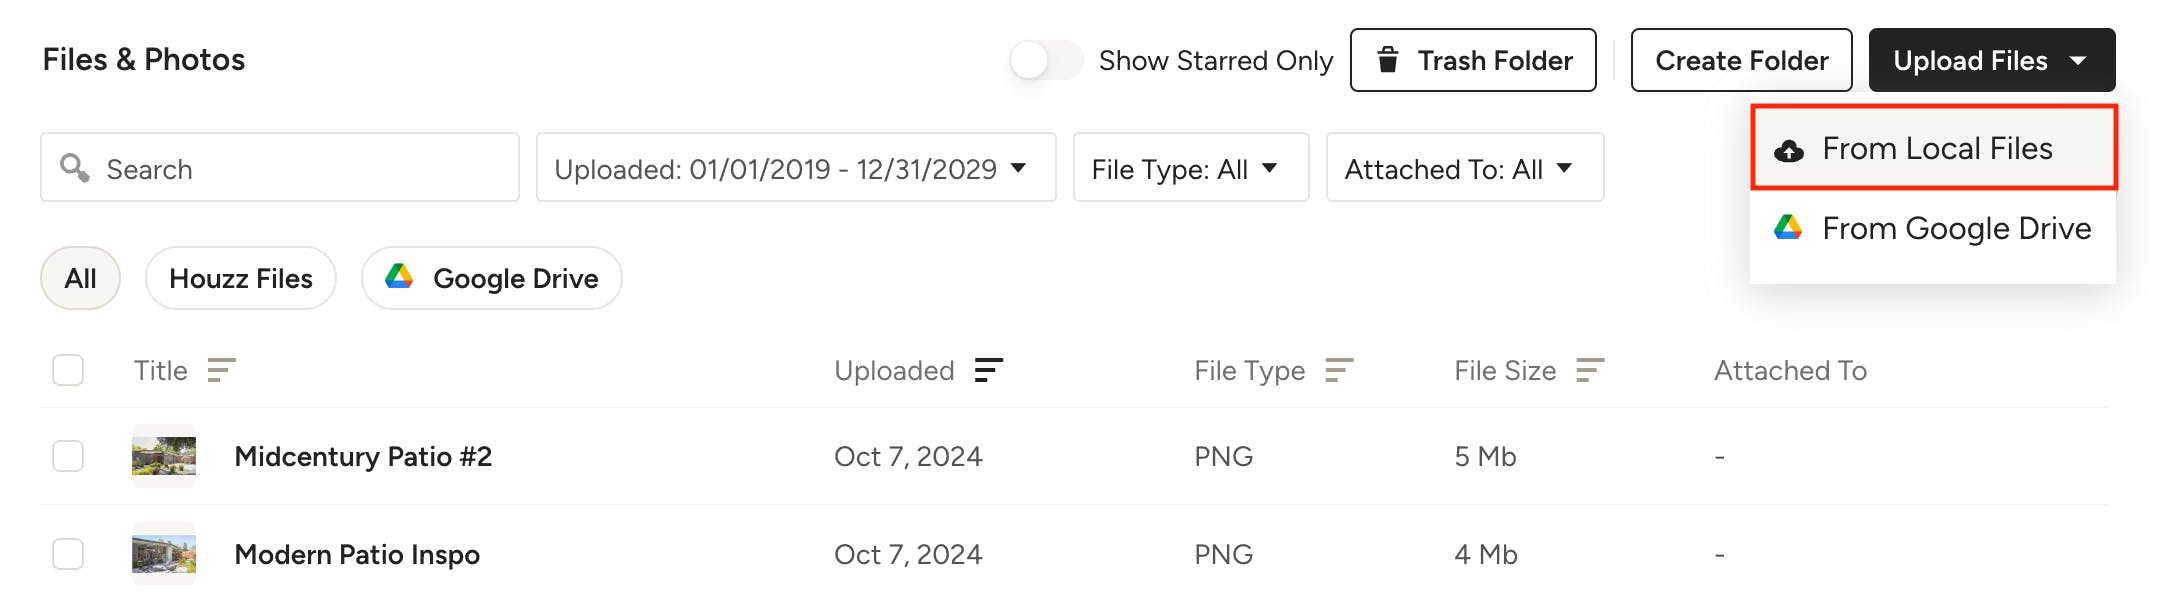
Task: Click the trash can icon
Action: coord(1388,60)
